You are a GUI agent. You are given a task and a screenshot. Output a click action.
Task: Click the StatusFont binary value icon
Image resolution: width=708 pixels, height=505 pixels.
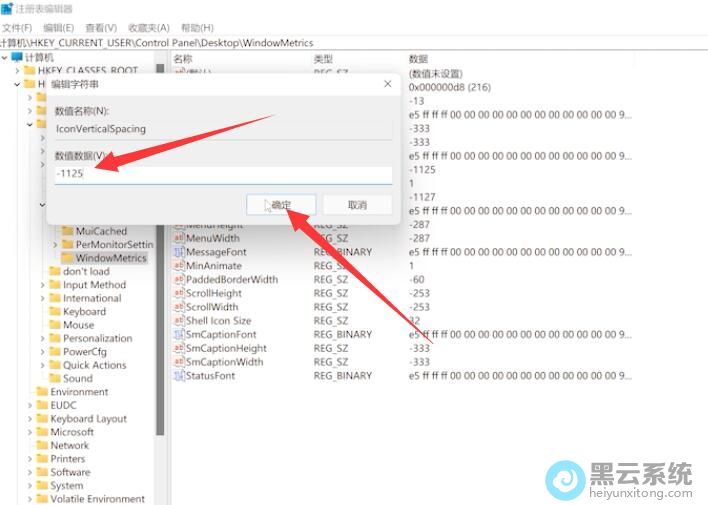click(179, 376)
